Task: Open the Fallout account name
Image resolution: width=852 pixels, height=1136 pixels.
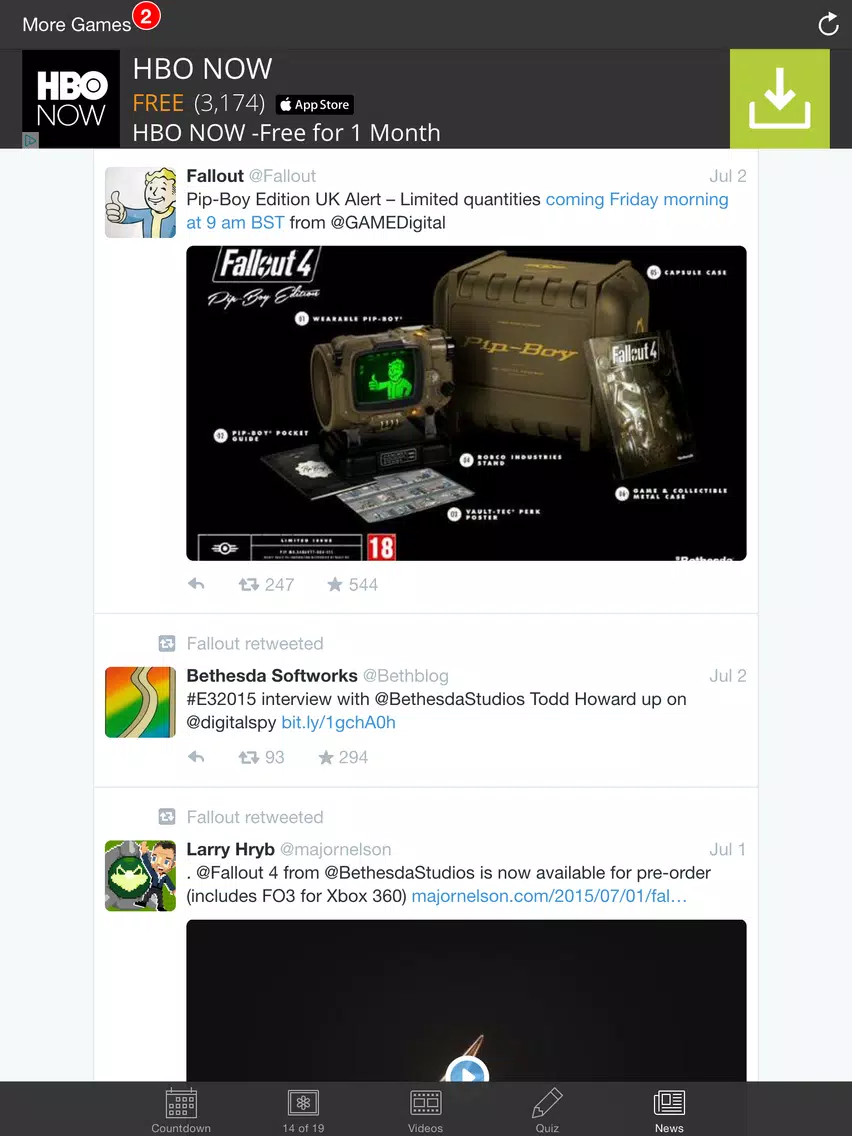Action: tap(215, 176)
